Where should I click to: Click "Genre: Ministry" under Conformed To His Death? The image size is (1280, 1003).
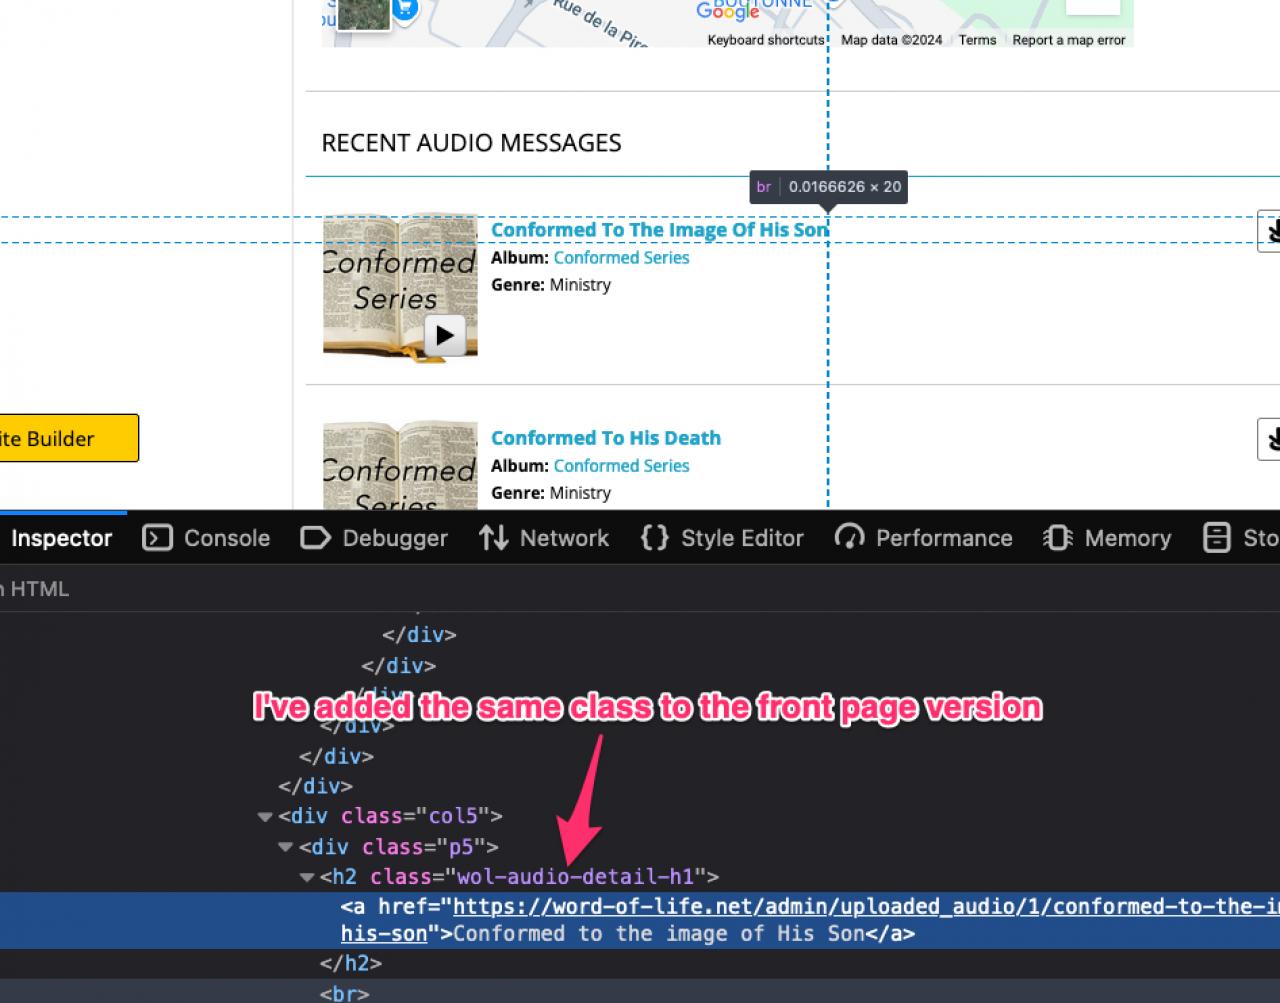551,493
